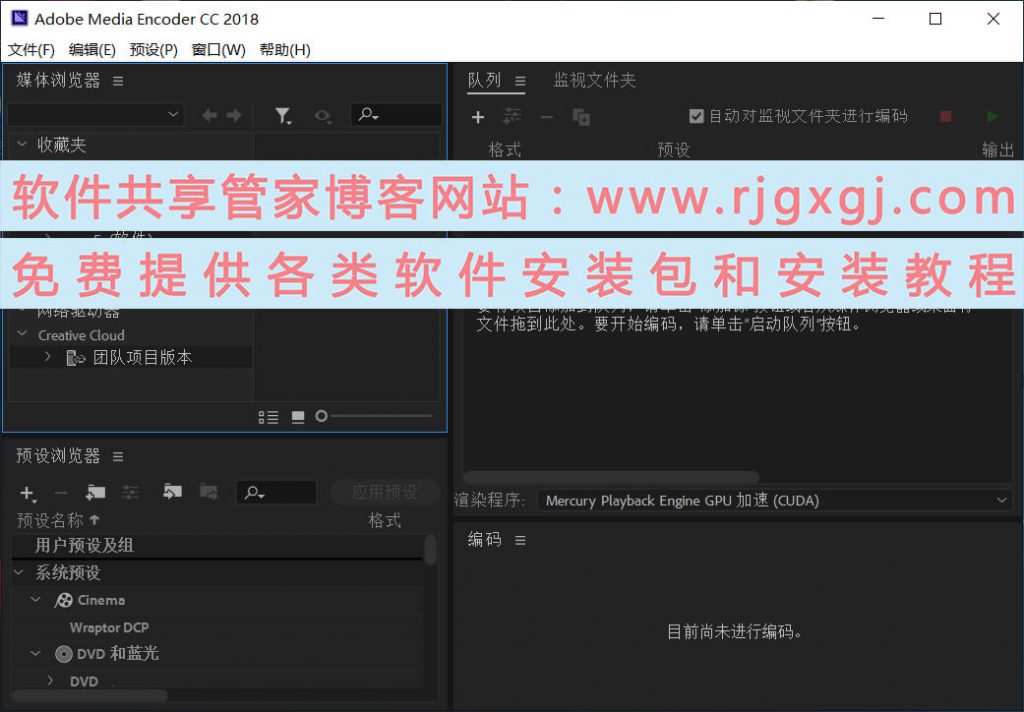Click the preset list vertical scrollbar
This screenshot has height=712, width=1024.
click(430, 549)
